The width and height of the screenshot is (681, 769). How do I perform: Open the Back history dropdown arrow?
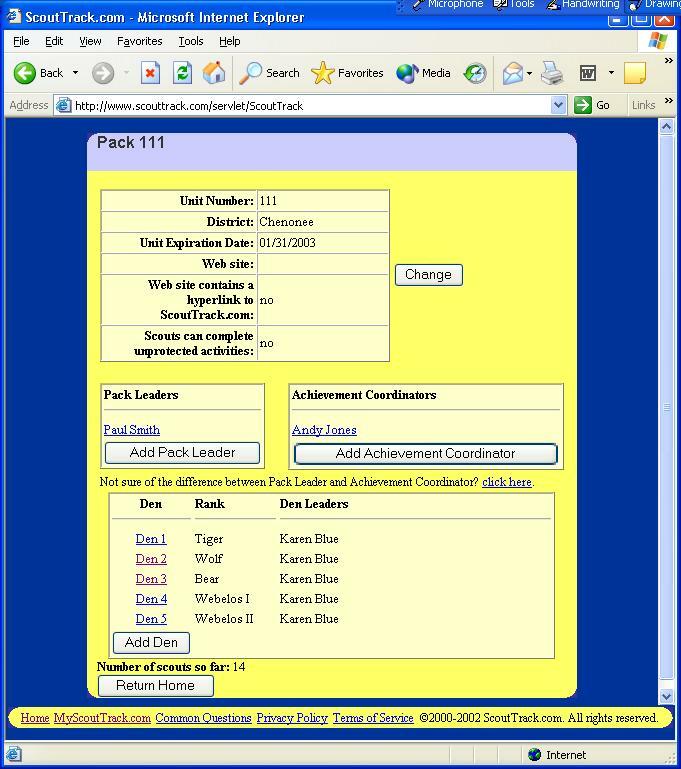tap(75, 73)
